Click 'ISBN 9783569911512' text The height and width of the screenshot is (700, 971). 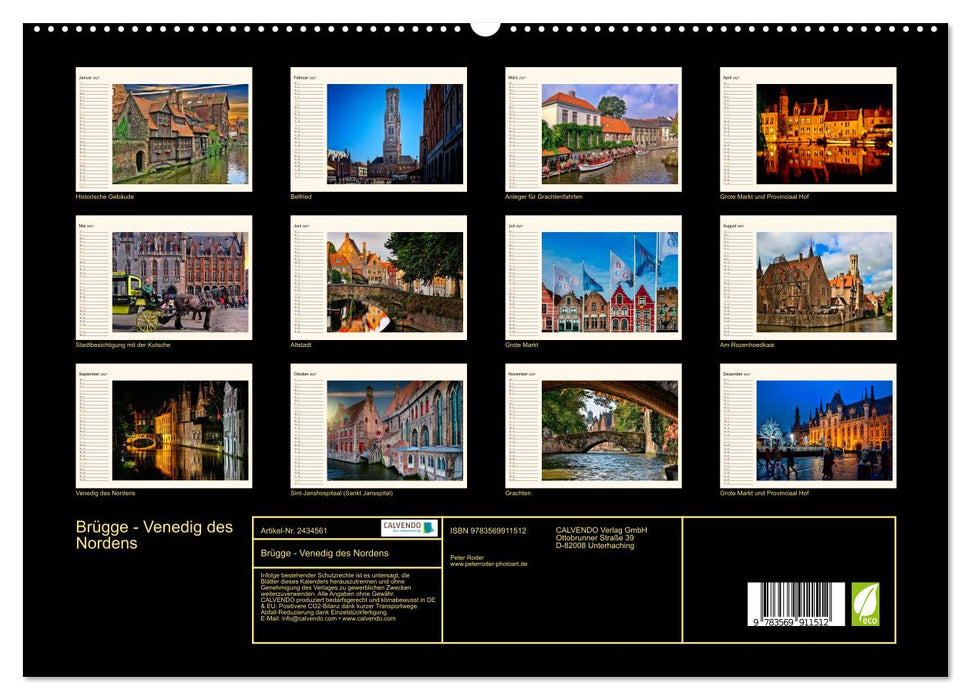tap(488, 531)
